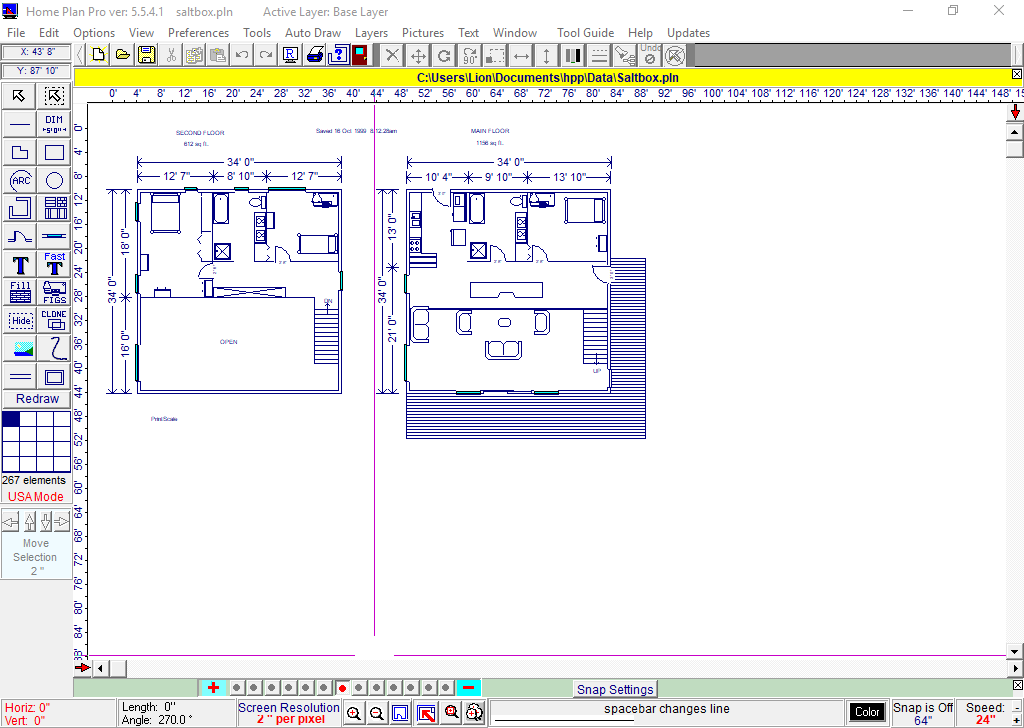This screenshot has width=1024, height=728.
Task: Select the last zoom-level dot before minus
Action: pyautogui.click(x=445, y=688)
